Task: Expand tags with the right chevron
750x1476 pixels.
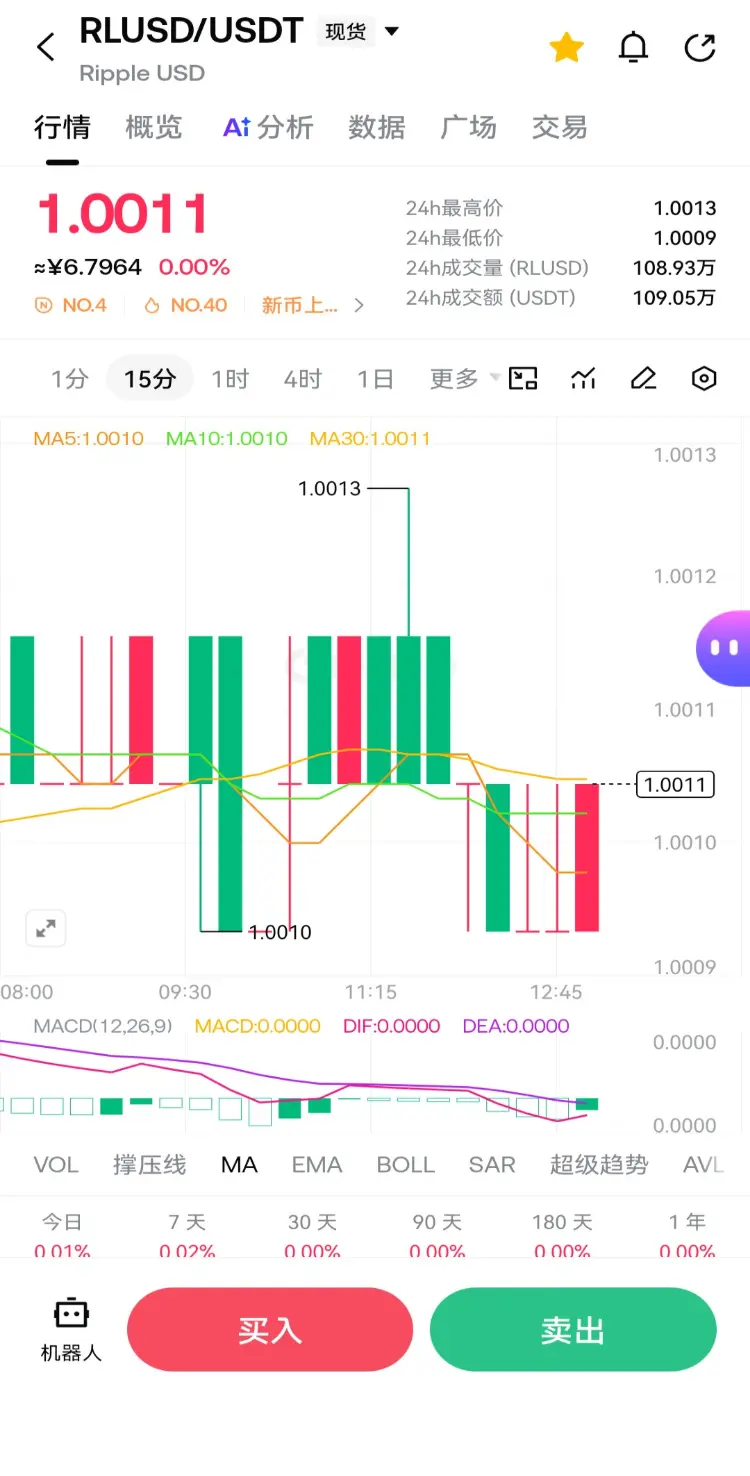Action: click(x=359, y=305)
